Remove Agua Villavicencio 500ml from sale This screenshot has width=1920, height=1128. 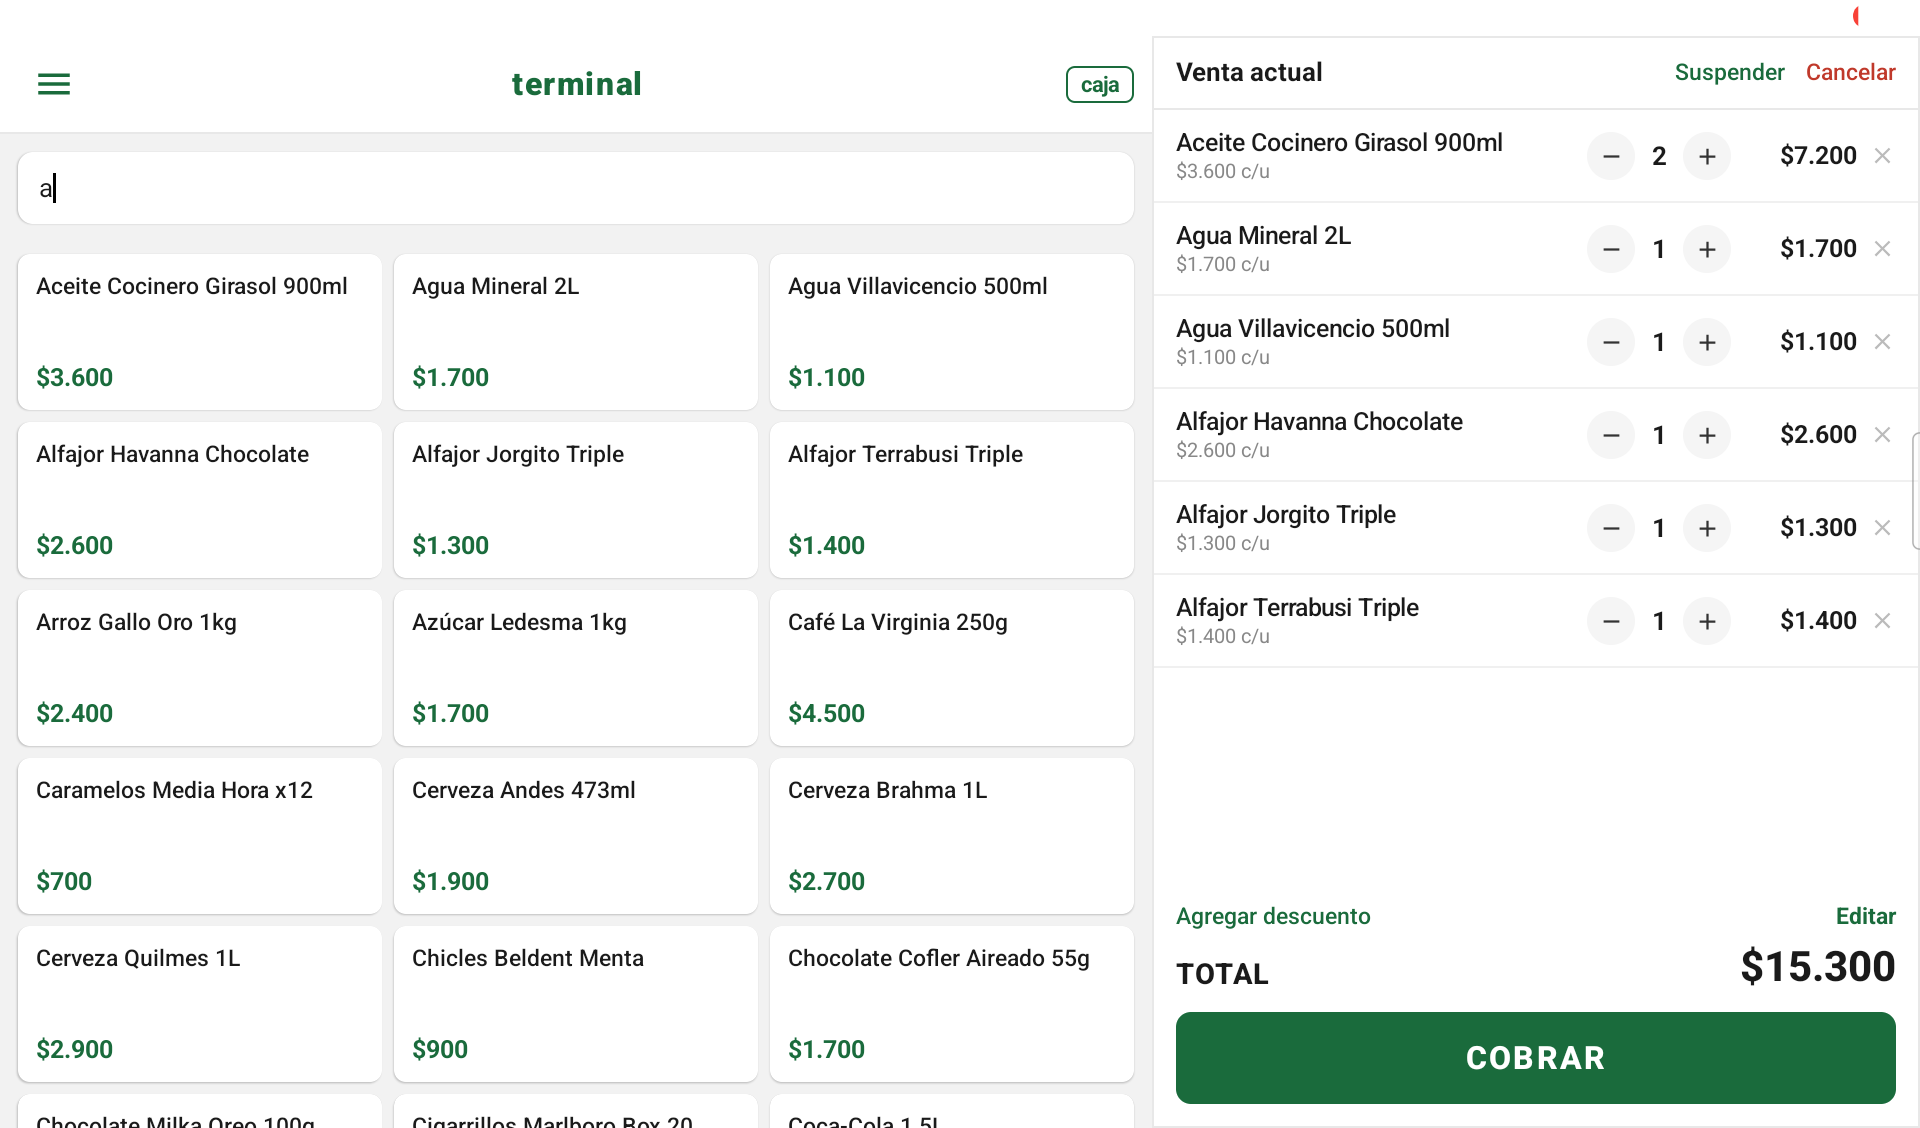click(1882, 342)
